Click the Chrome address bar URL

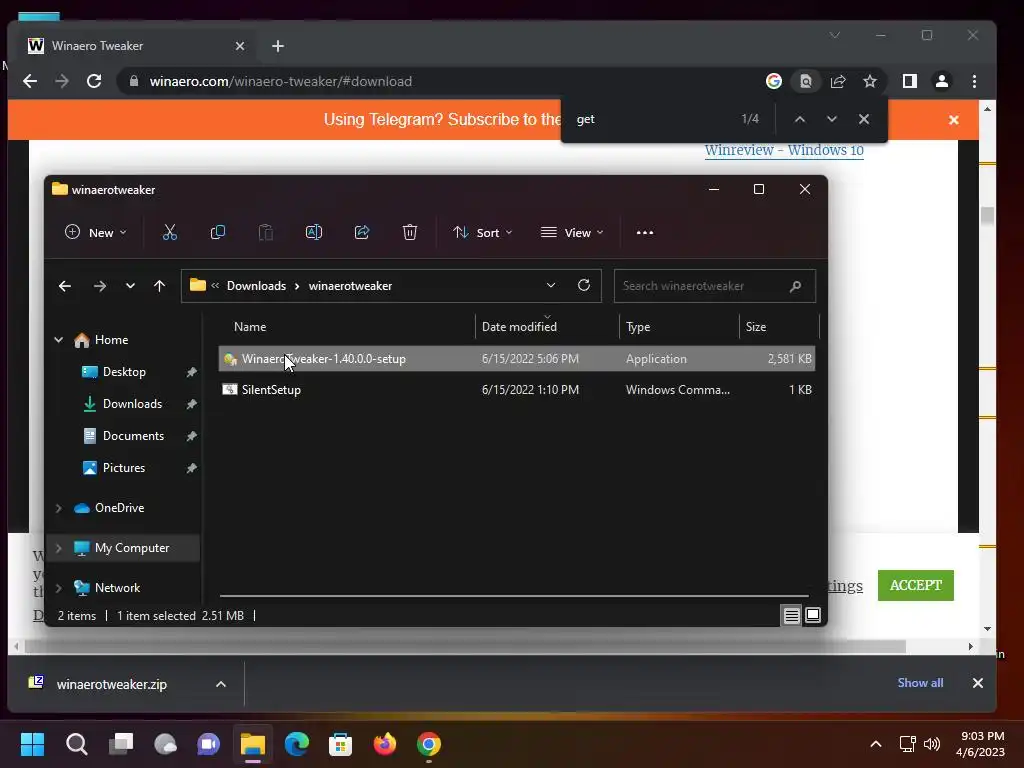click(x=281, y=81)
